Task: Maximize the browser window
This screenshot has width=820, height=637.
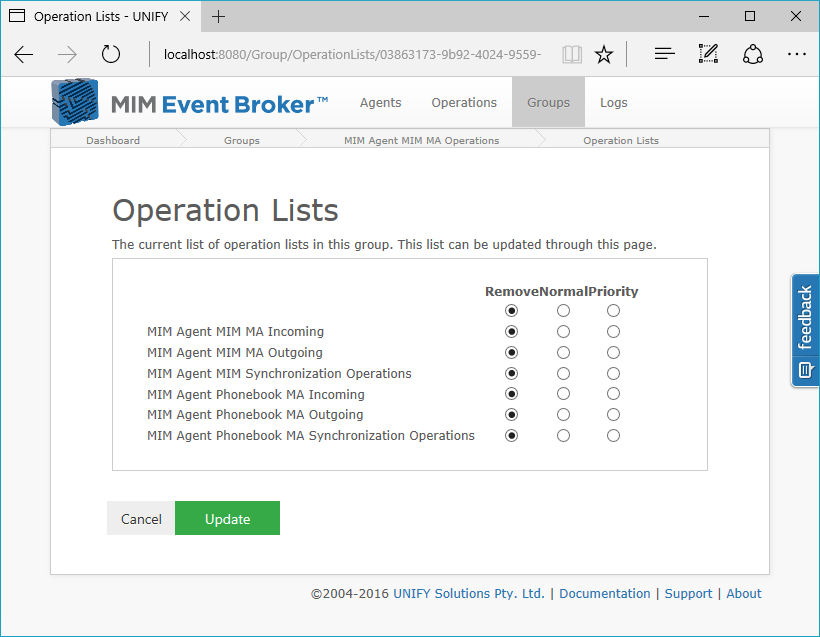Action: (x=750, y=16)
